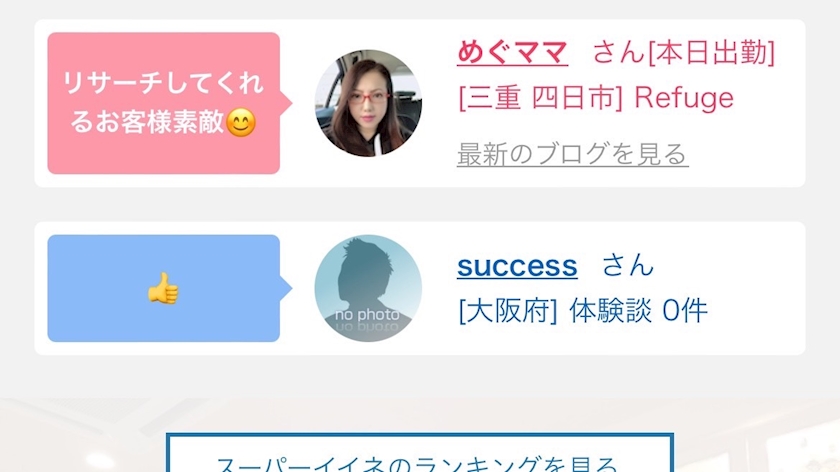840x472 pixels.
Task: Click the 'no photo' caption on the avatar
Action: pyautogui.click(x=368, y=314)
